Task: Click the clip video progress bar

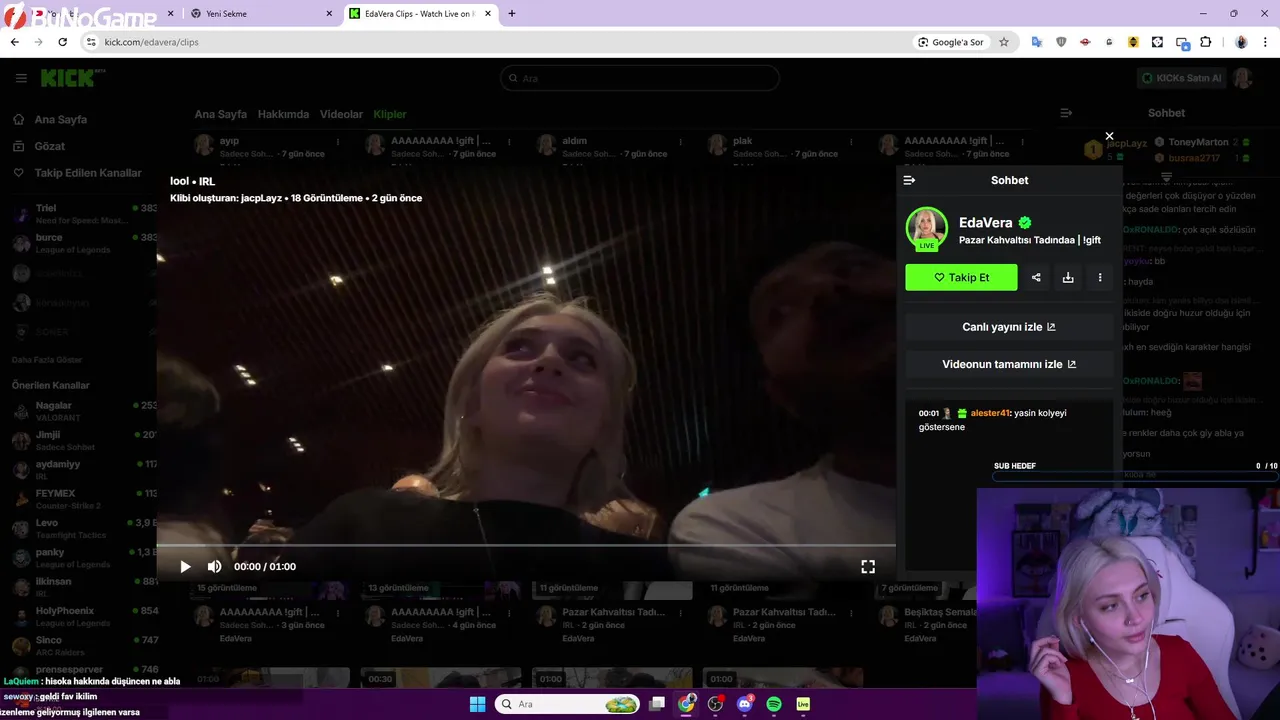Action: (526, 545)
